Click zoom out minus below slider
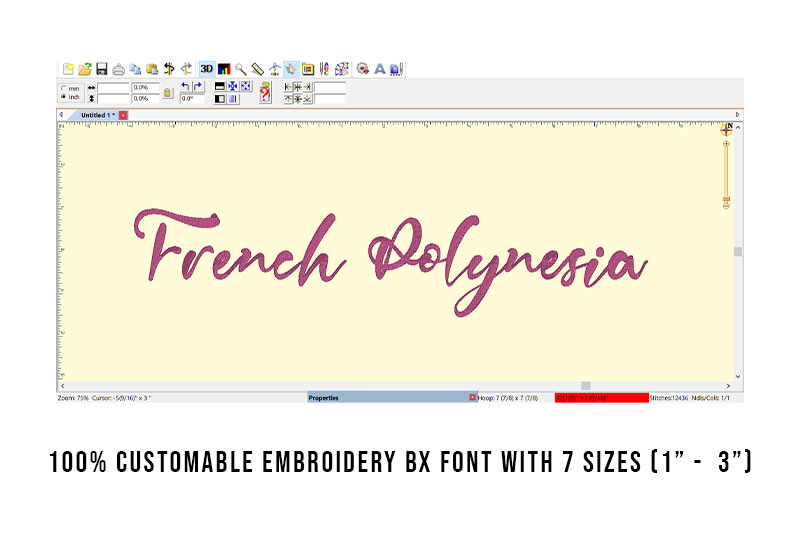The width and height of the screenshot is (800, 533). tap(726, 206)
